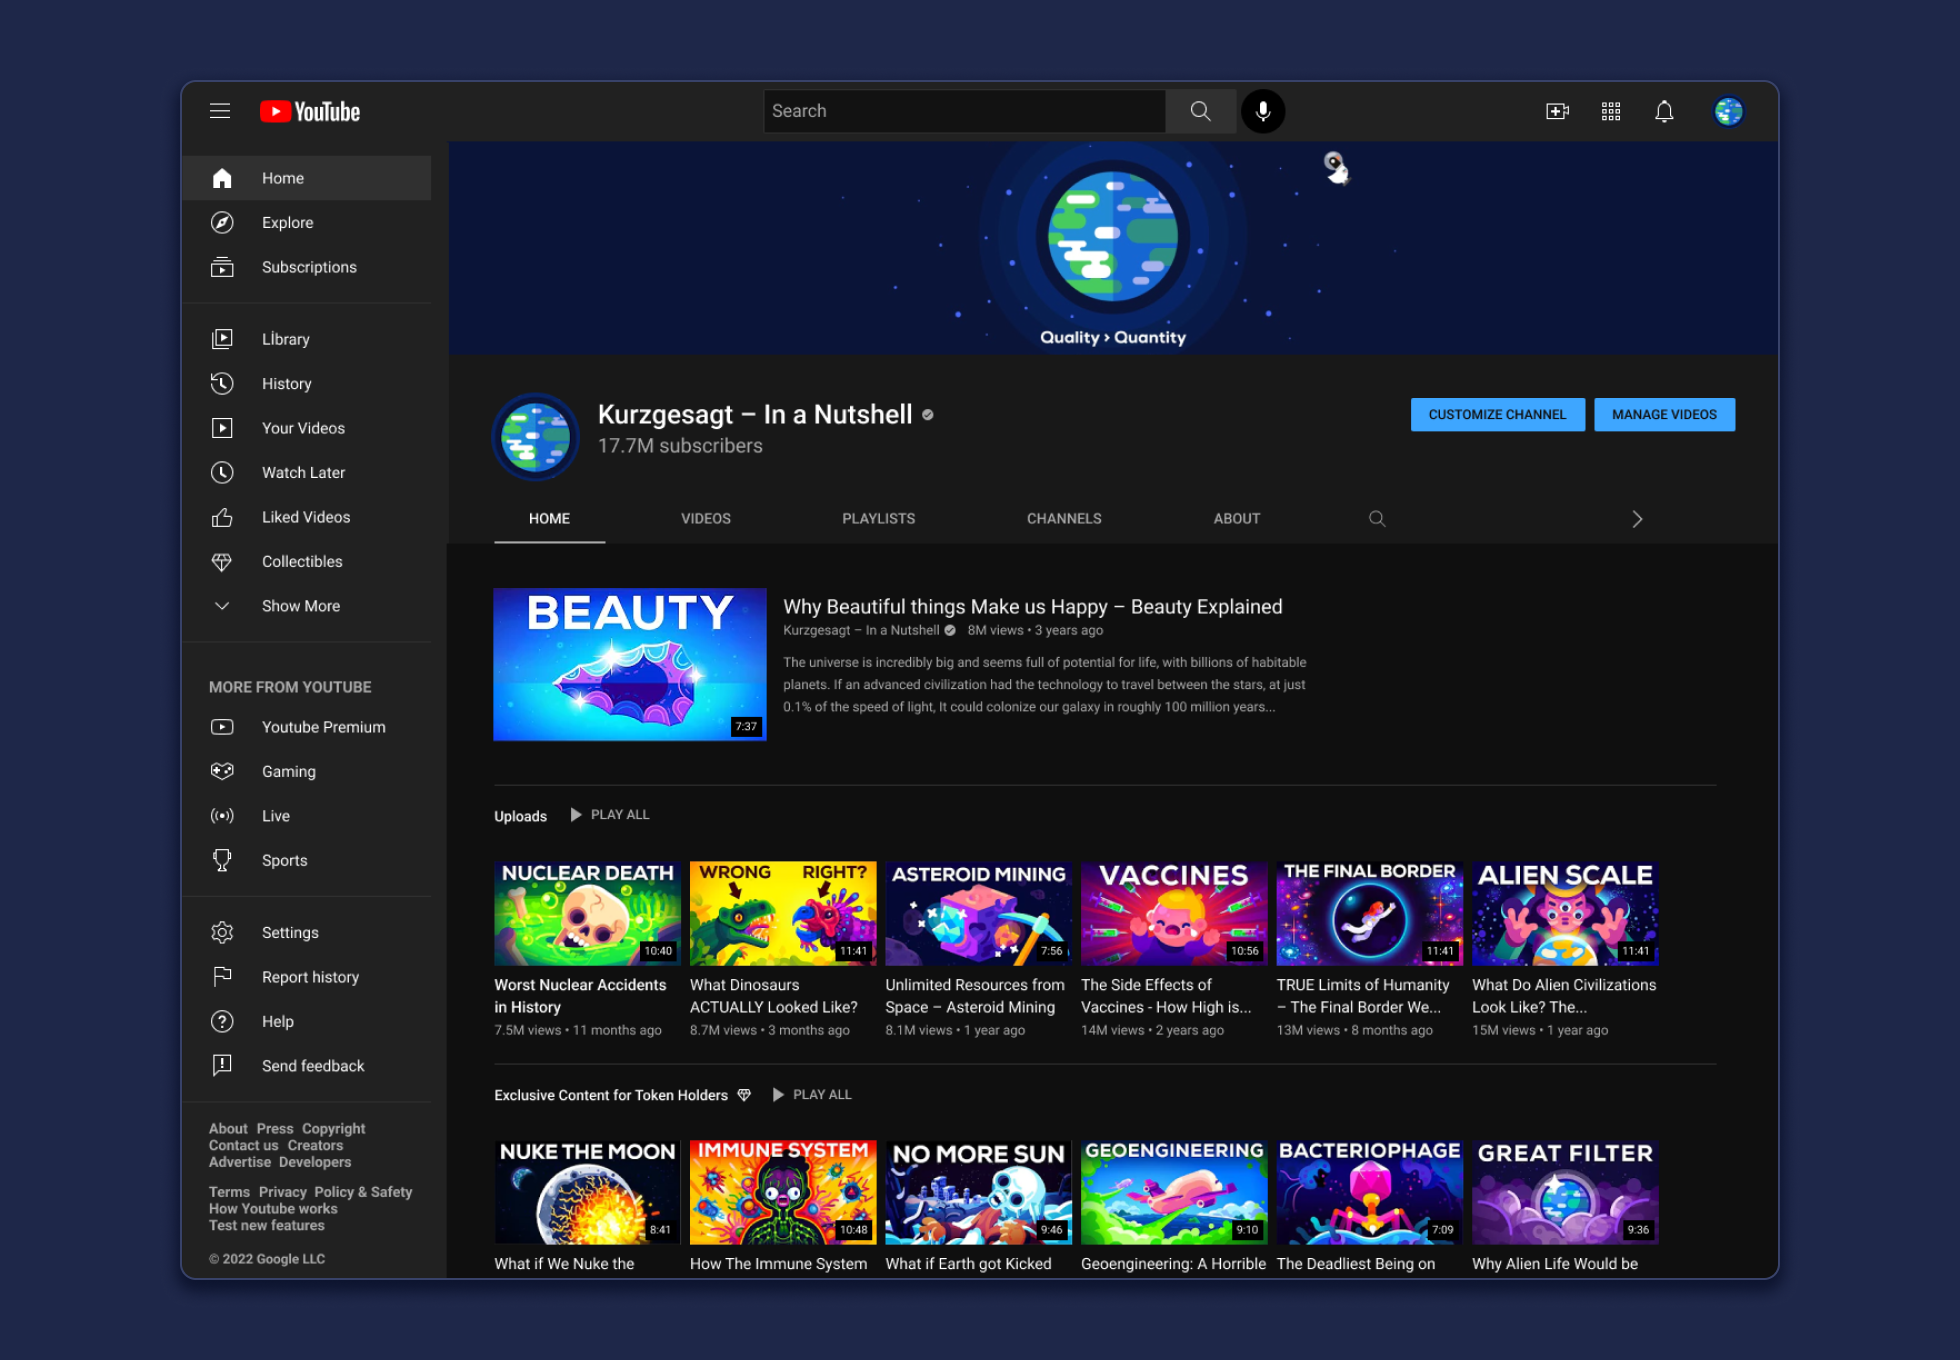
Task: Open Library in sidebar
Action: 307,339
